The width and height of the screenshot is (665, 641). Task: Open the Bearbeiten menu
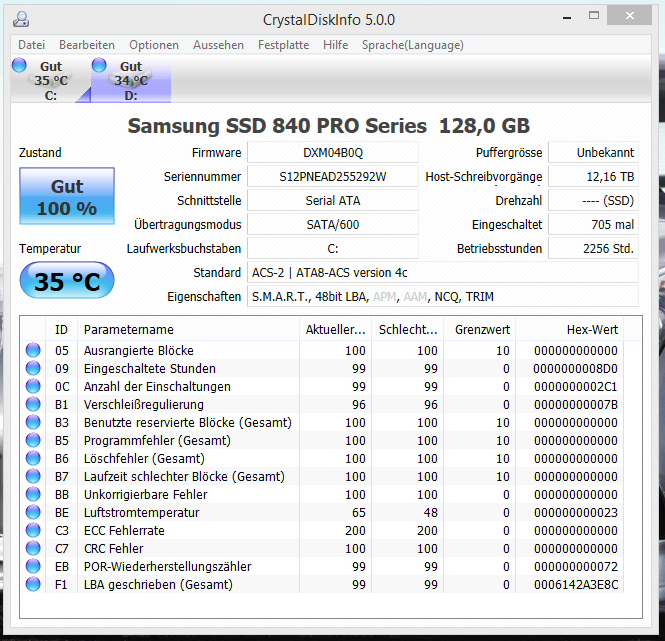pos(87,45)
